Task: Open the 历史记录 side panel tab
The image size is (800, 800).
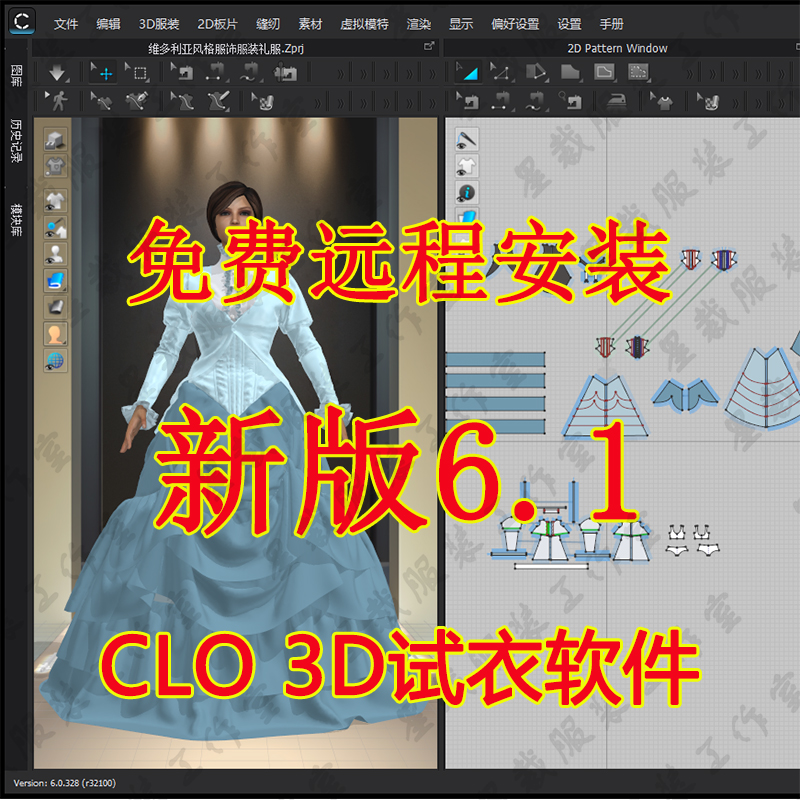Action: point(17,141)
